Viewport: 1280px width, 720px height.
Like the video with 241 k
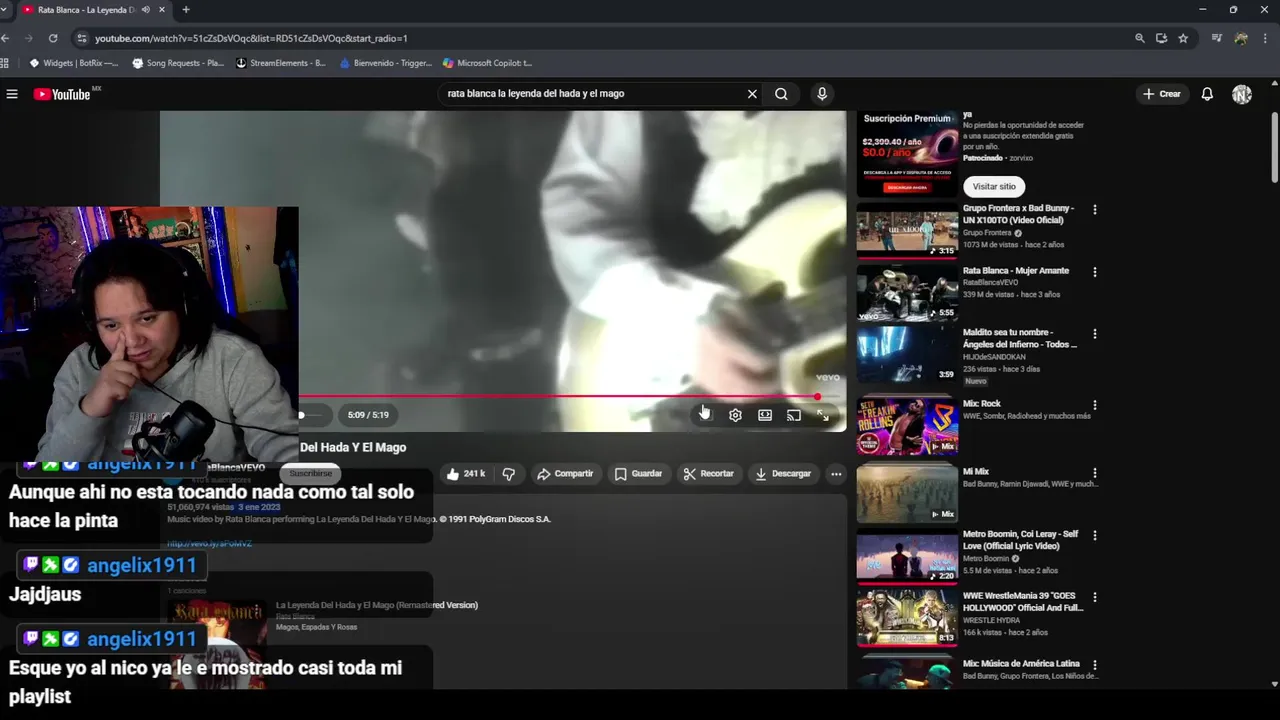tap(464, 474)
